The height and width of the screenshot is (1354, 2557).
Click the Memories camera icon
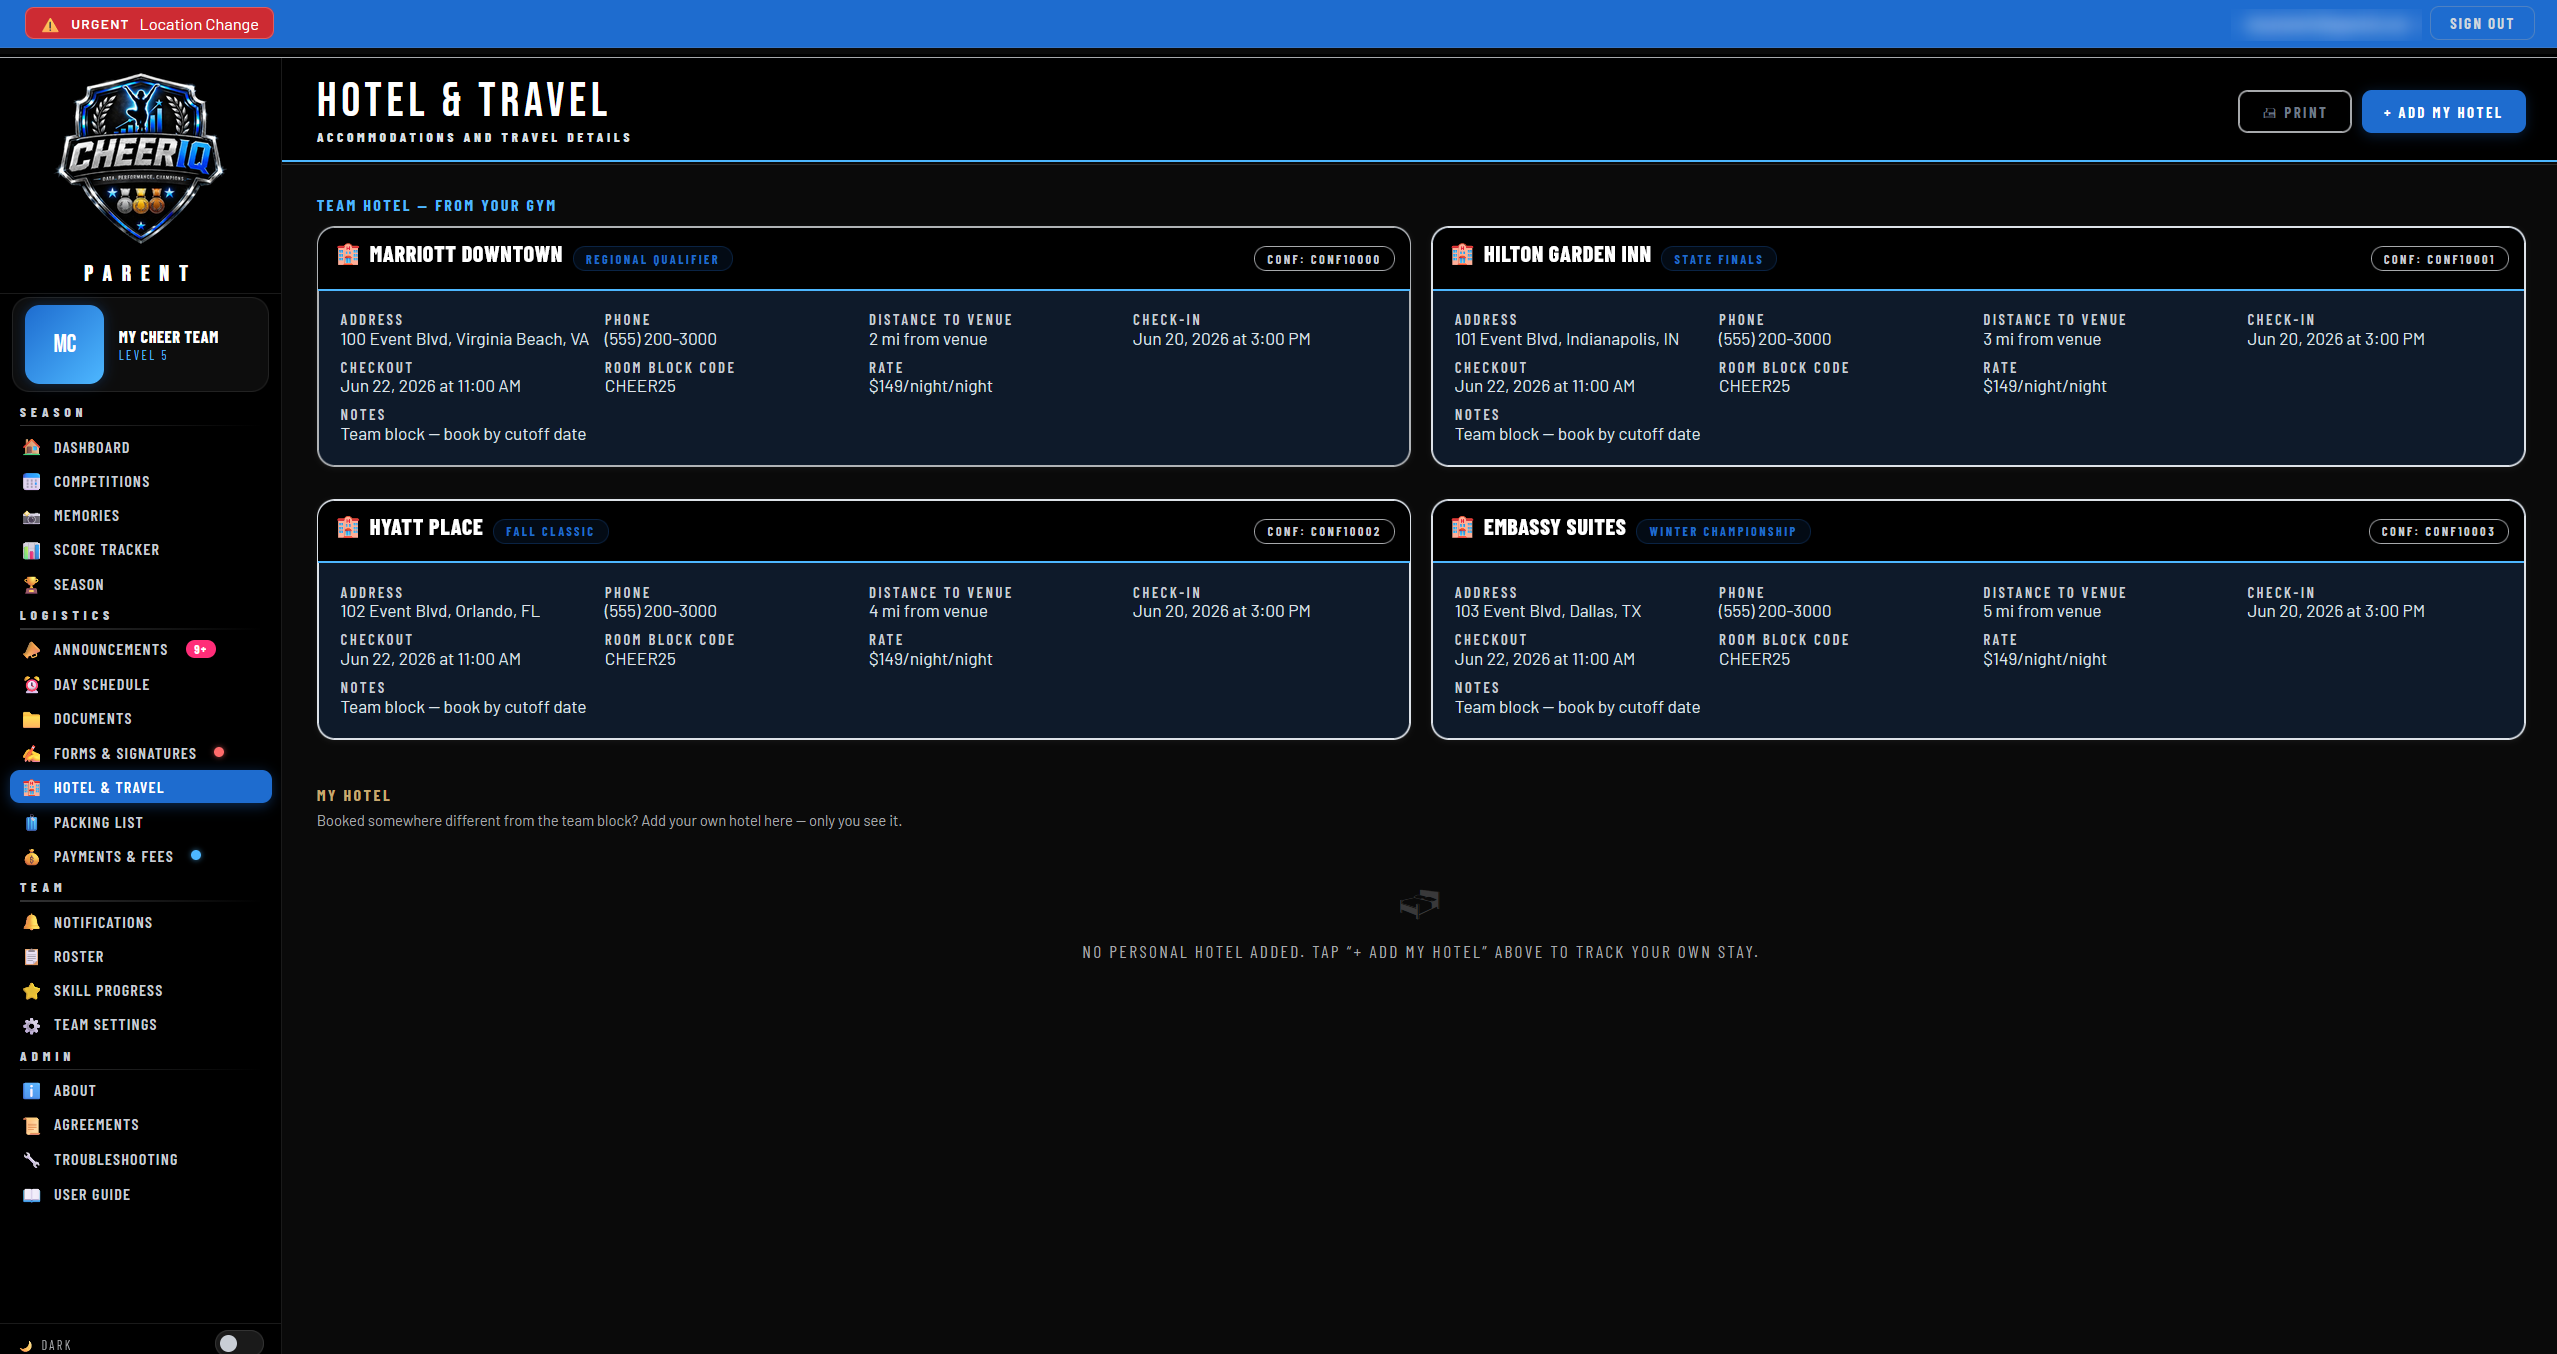click(32, 516)
